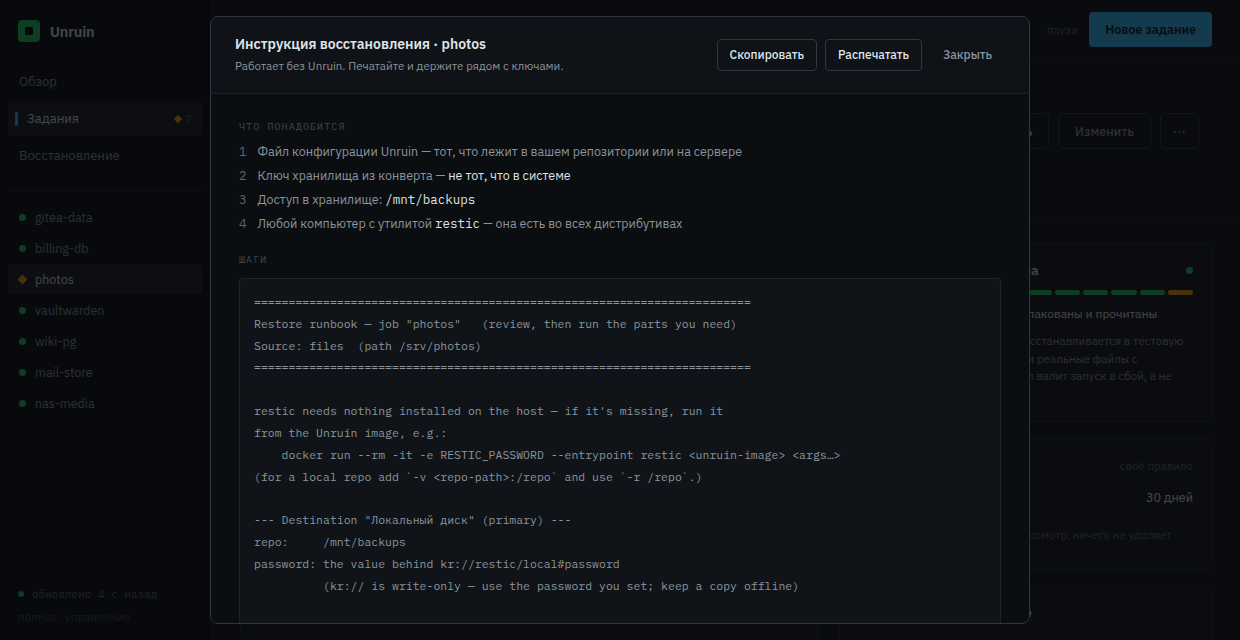
Task: Click item 2, Ключ хранилища из конверта
Action: [x=414, y=175]
